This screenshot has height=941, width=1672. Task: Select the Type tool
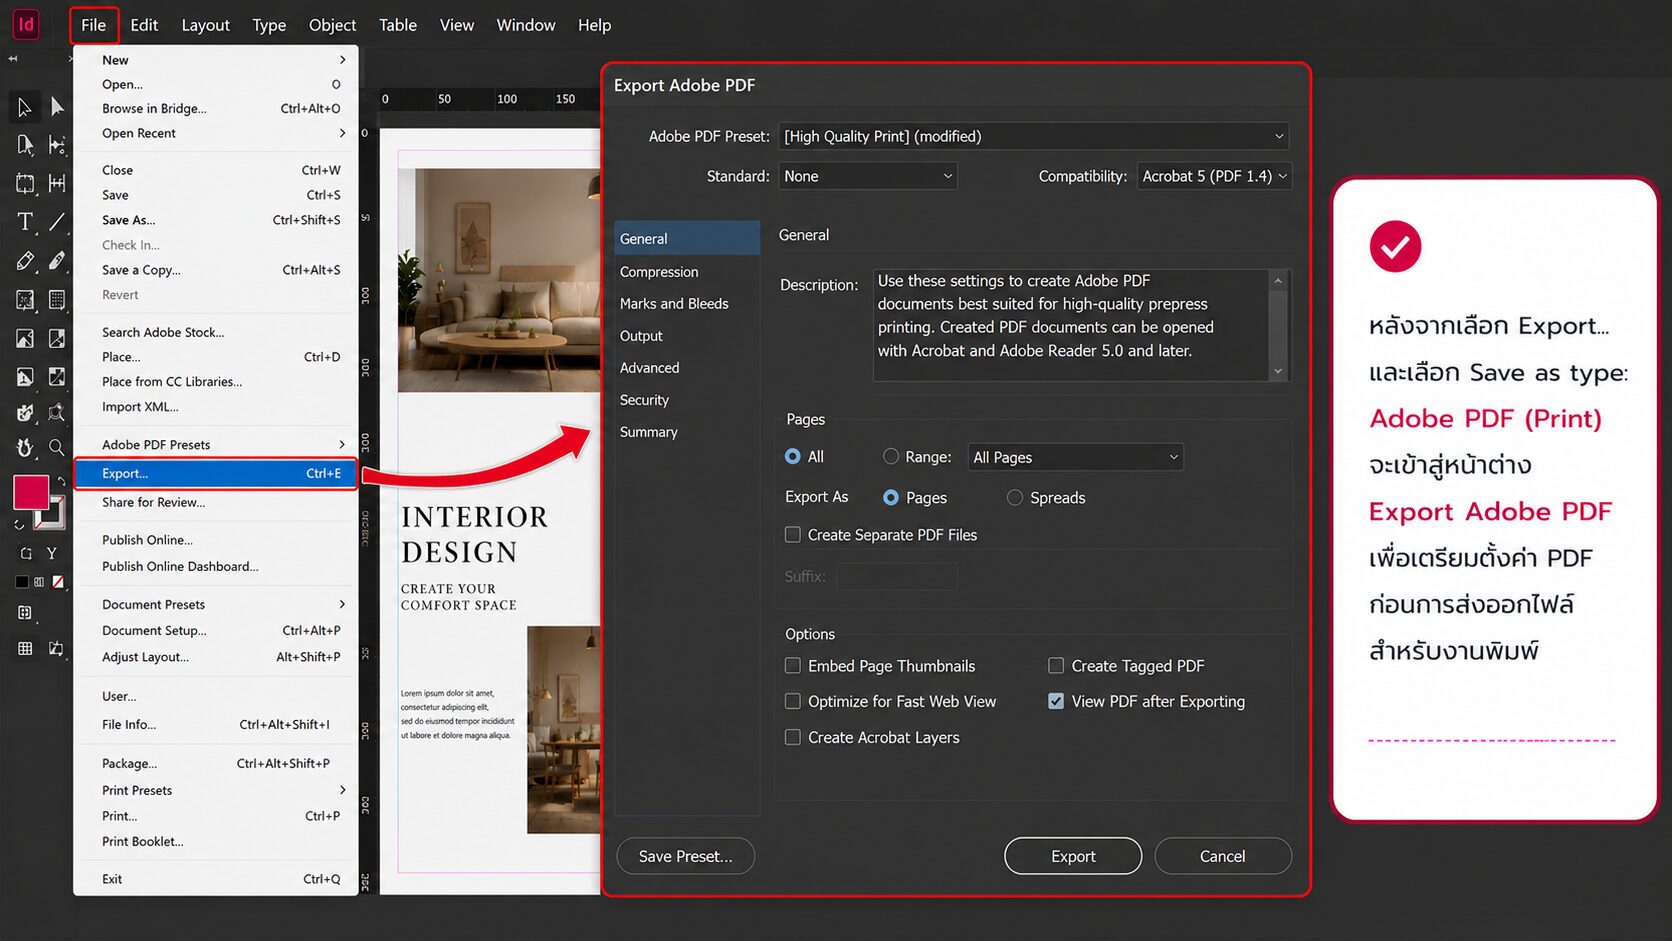(x=25, y=222)
